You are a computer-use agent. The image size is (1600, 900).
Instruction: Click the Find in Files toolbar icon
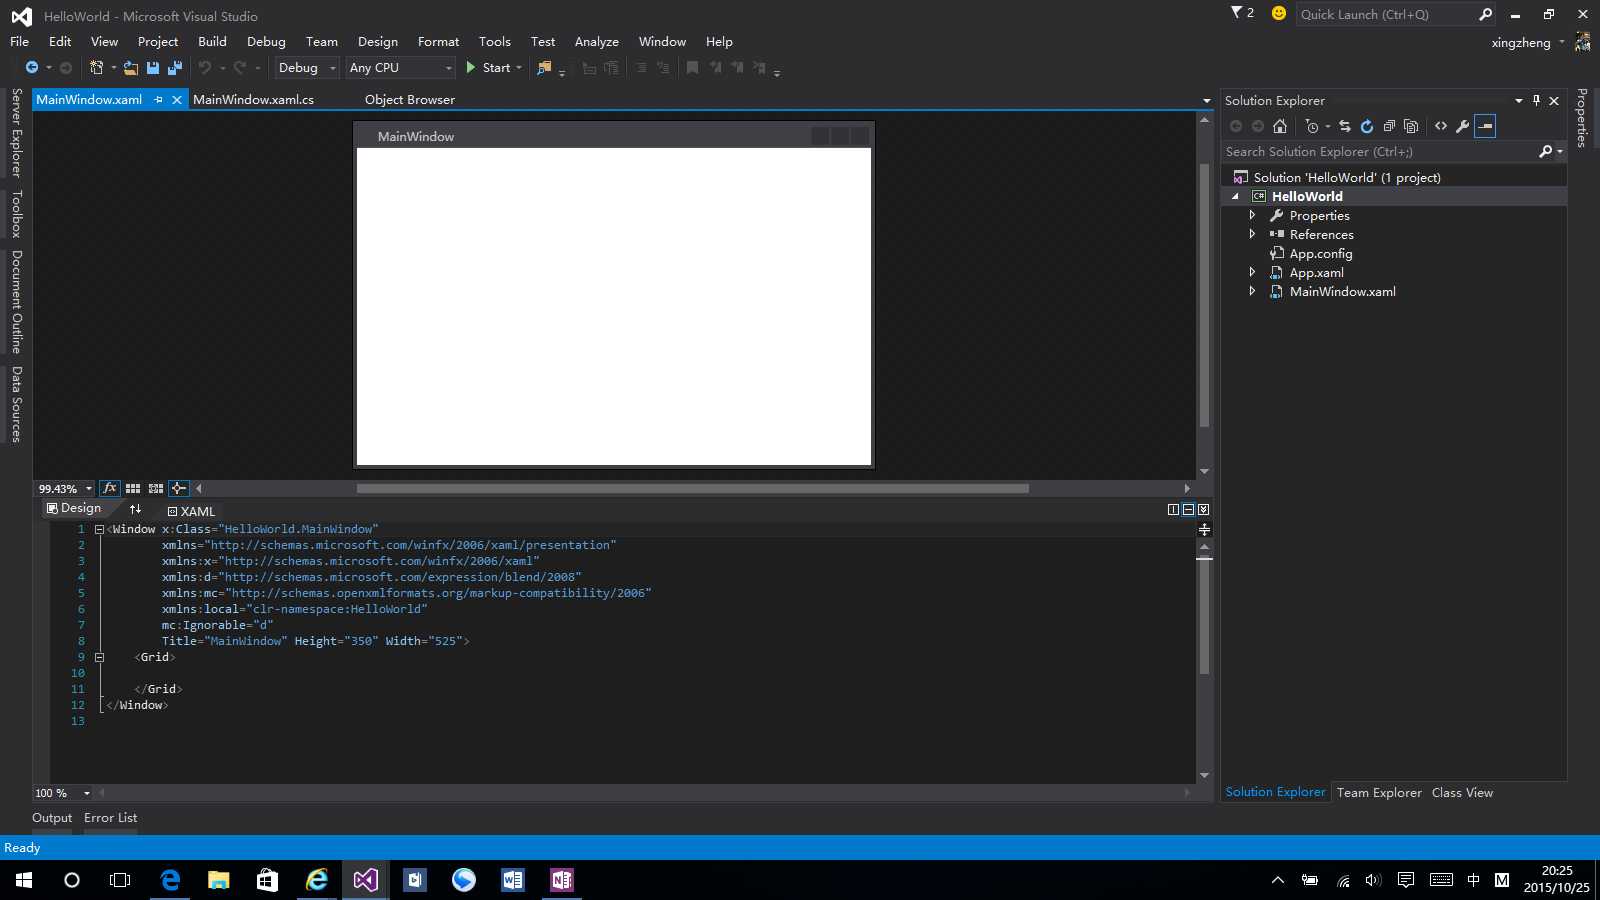544,67
